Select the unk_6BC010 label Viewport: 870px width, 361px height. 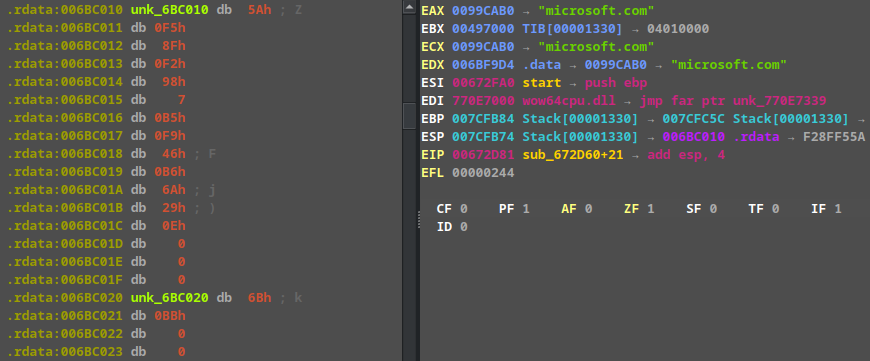169,10
